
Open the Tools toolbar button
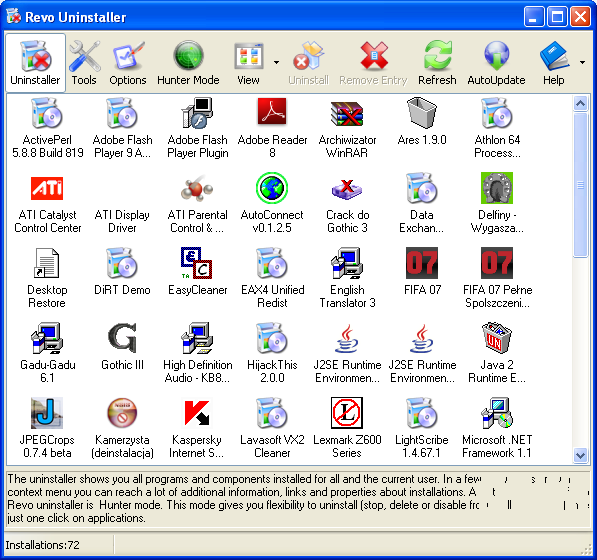(x=84, y=63)
